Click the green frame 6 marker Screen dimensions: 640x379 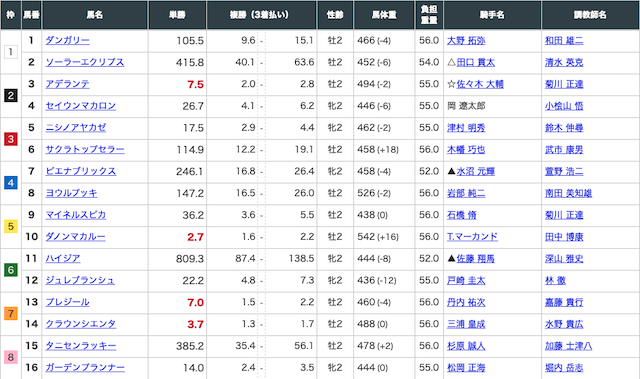click(x=11, y=270)
